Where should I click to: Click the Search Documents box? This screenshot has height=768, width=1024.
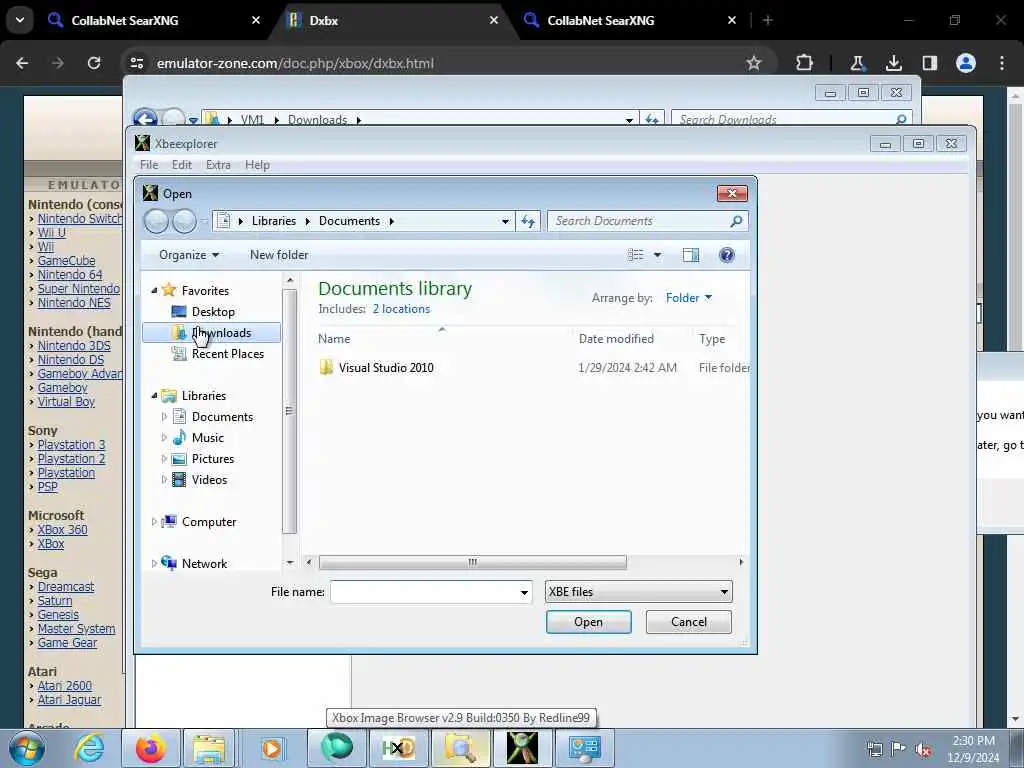point(647,221)
